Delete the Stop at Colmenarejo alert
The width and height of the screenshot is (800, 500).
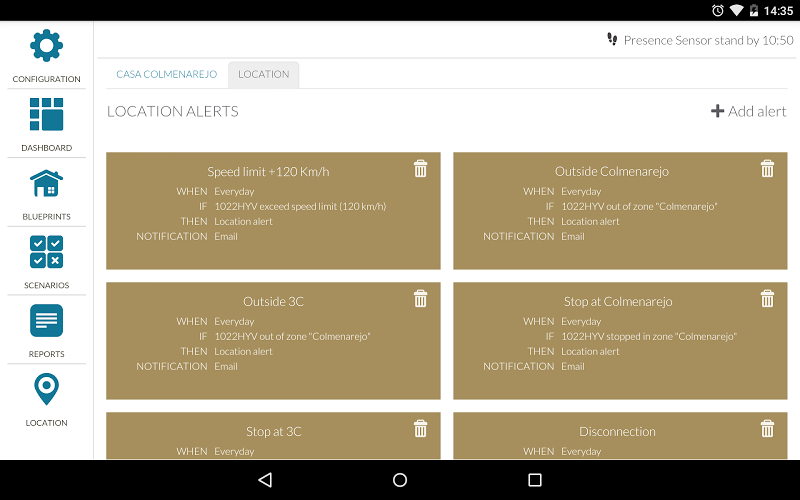tap(767, 298)
